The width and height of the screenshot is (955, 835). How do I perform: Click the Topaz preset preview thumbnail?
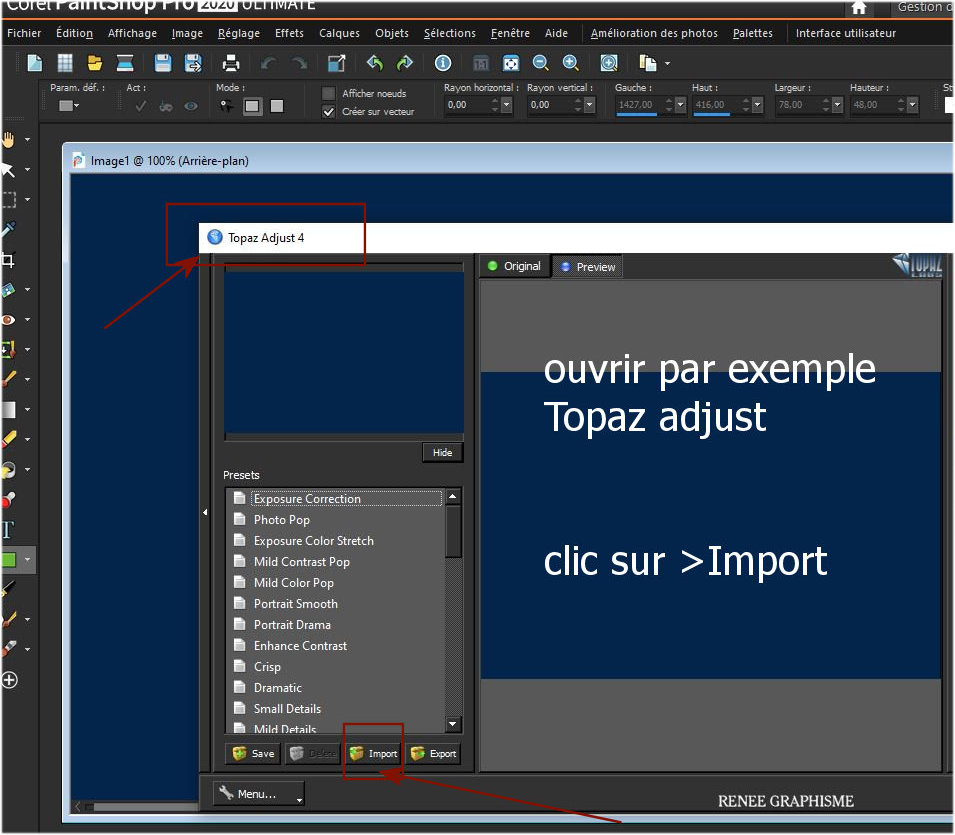(x=344, y=352)
